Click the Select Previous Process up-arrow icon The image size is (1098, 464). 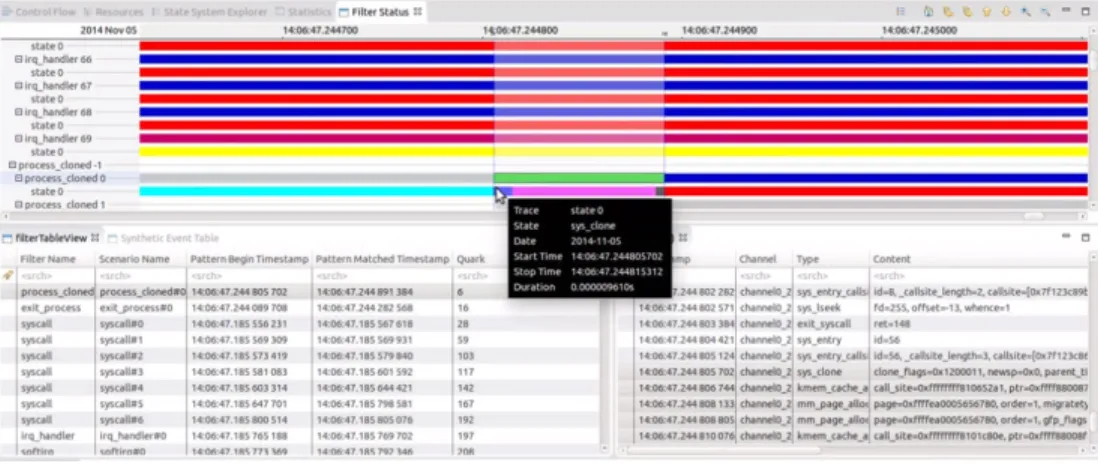pos(987,12)
